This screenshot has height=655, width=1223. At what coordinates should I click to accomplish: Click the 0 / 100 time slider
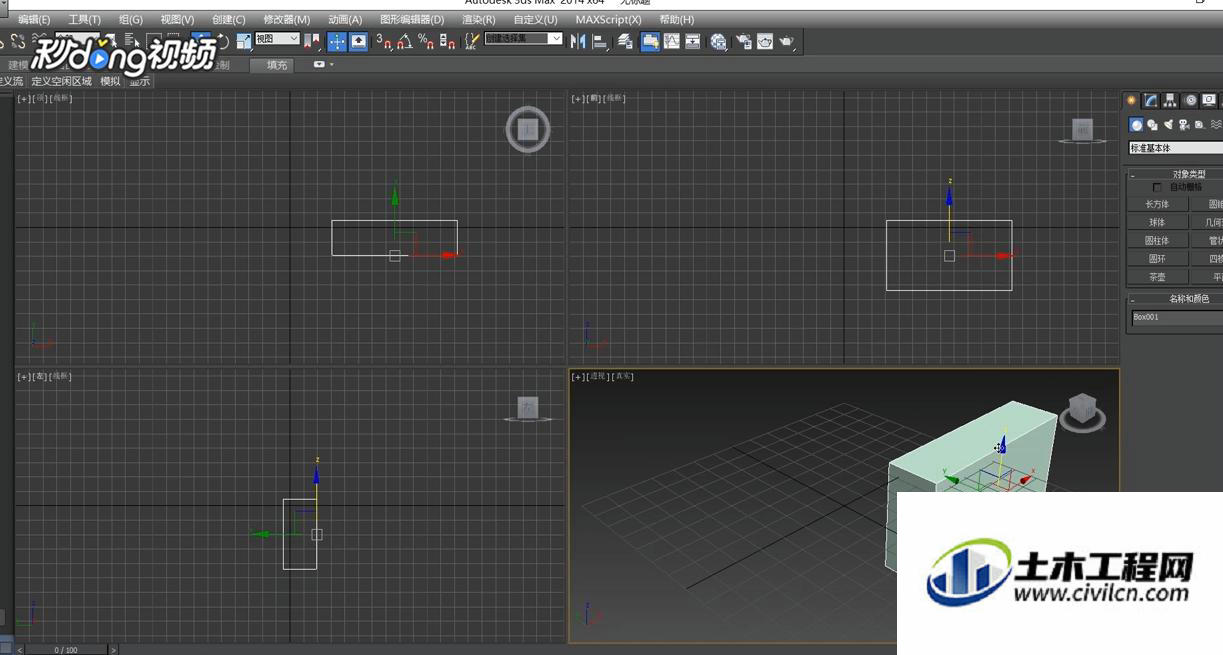point(65,650)
